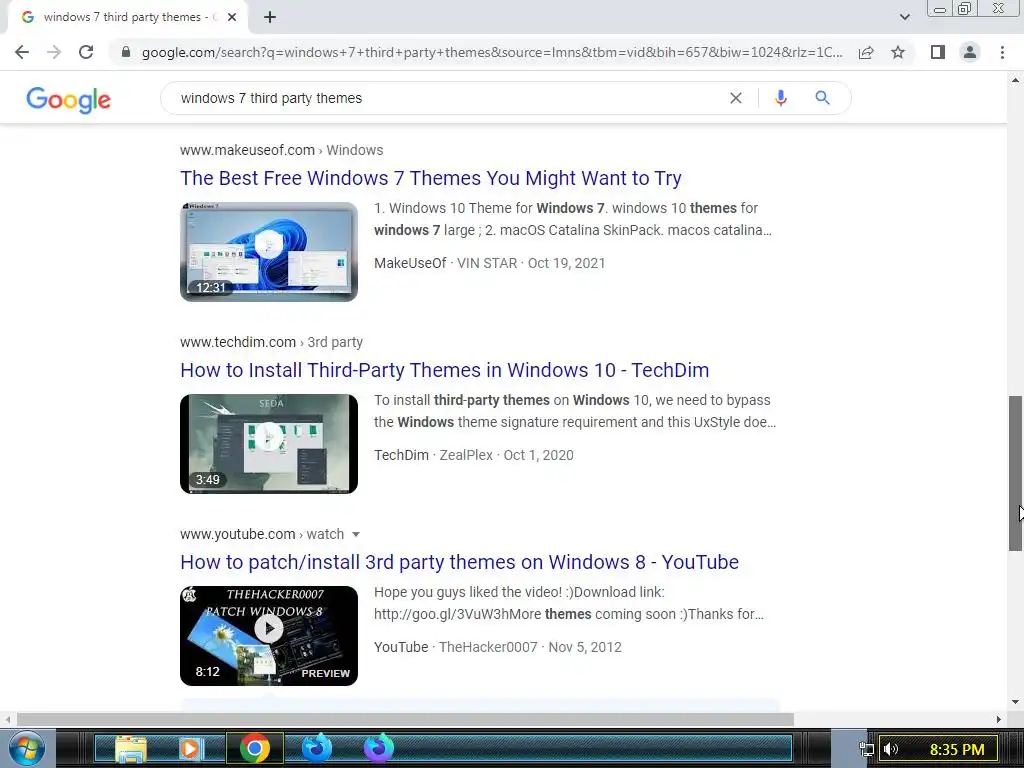
Task: Open the volume speaker tray icon
Action: coord(891,749)
